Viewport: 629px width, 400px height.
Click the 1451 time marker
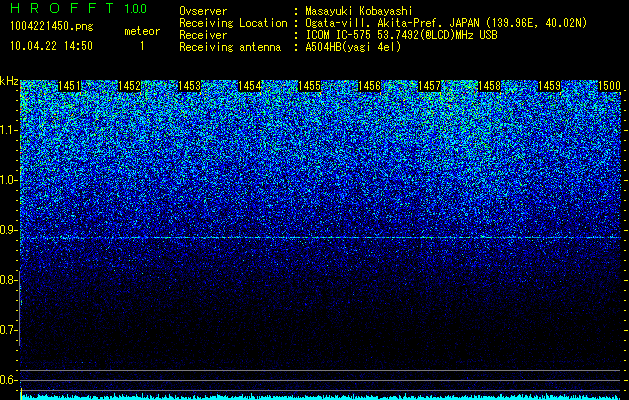pyautogui.click(x=69, y=86)
